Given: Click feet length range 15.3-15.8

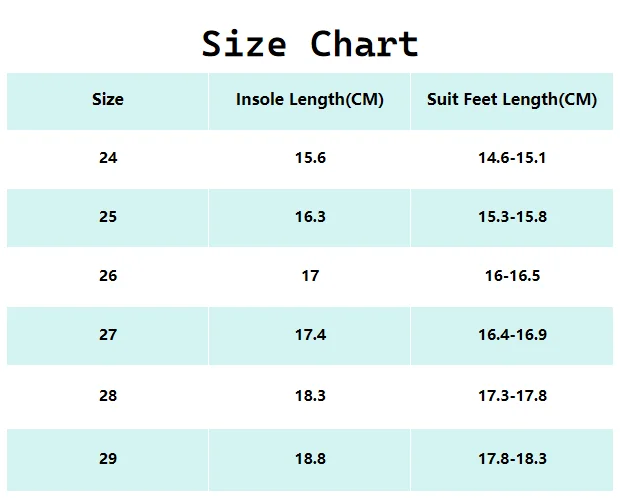Looking at the screenshot, I should click(x=512, y=217).
